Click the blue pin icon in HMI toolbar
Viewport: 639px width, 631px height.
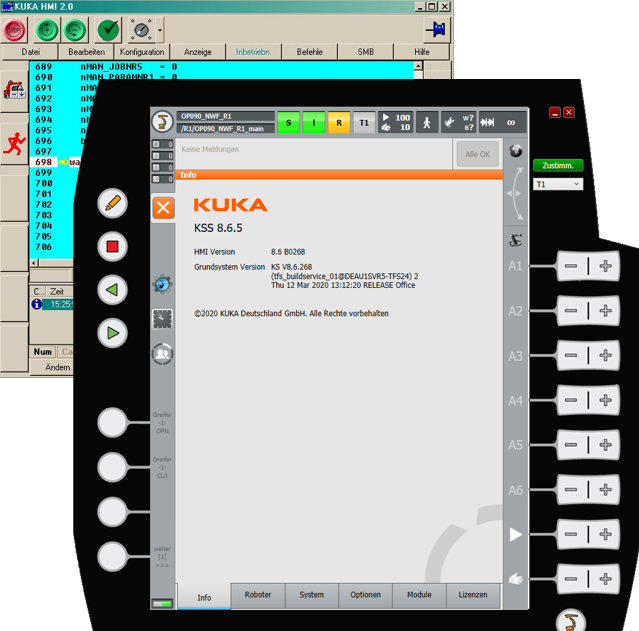click(x=436, y=30)
